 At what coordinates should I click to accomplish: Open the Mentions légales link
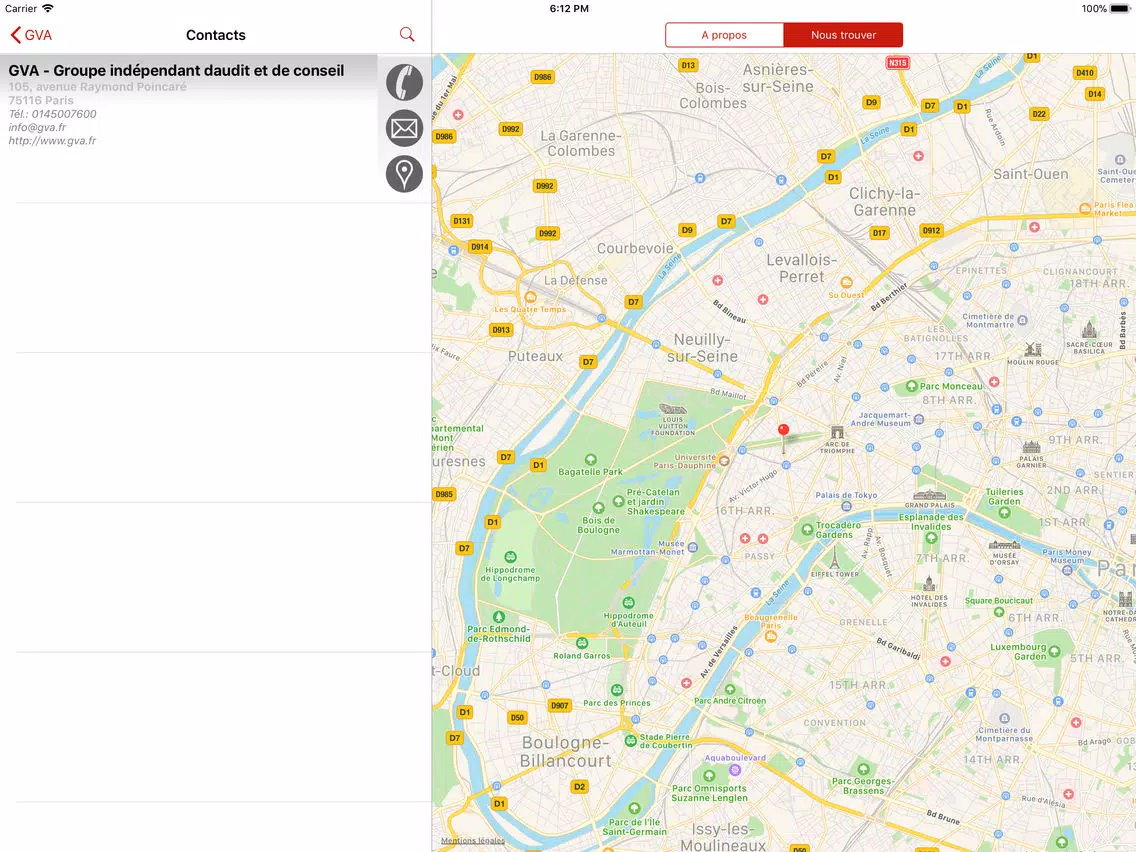click(x=473, y=840)
